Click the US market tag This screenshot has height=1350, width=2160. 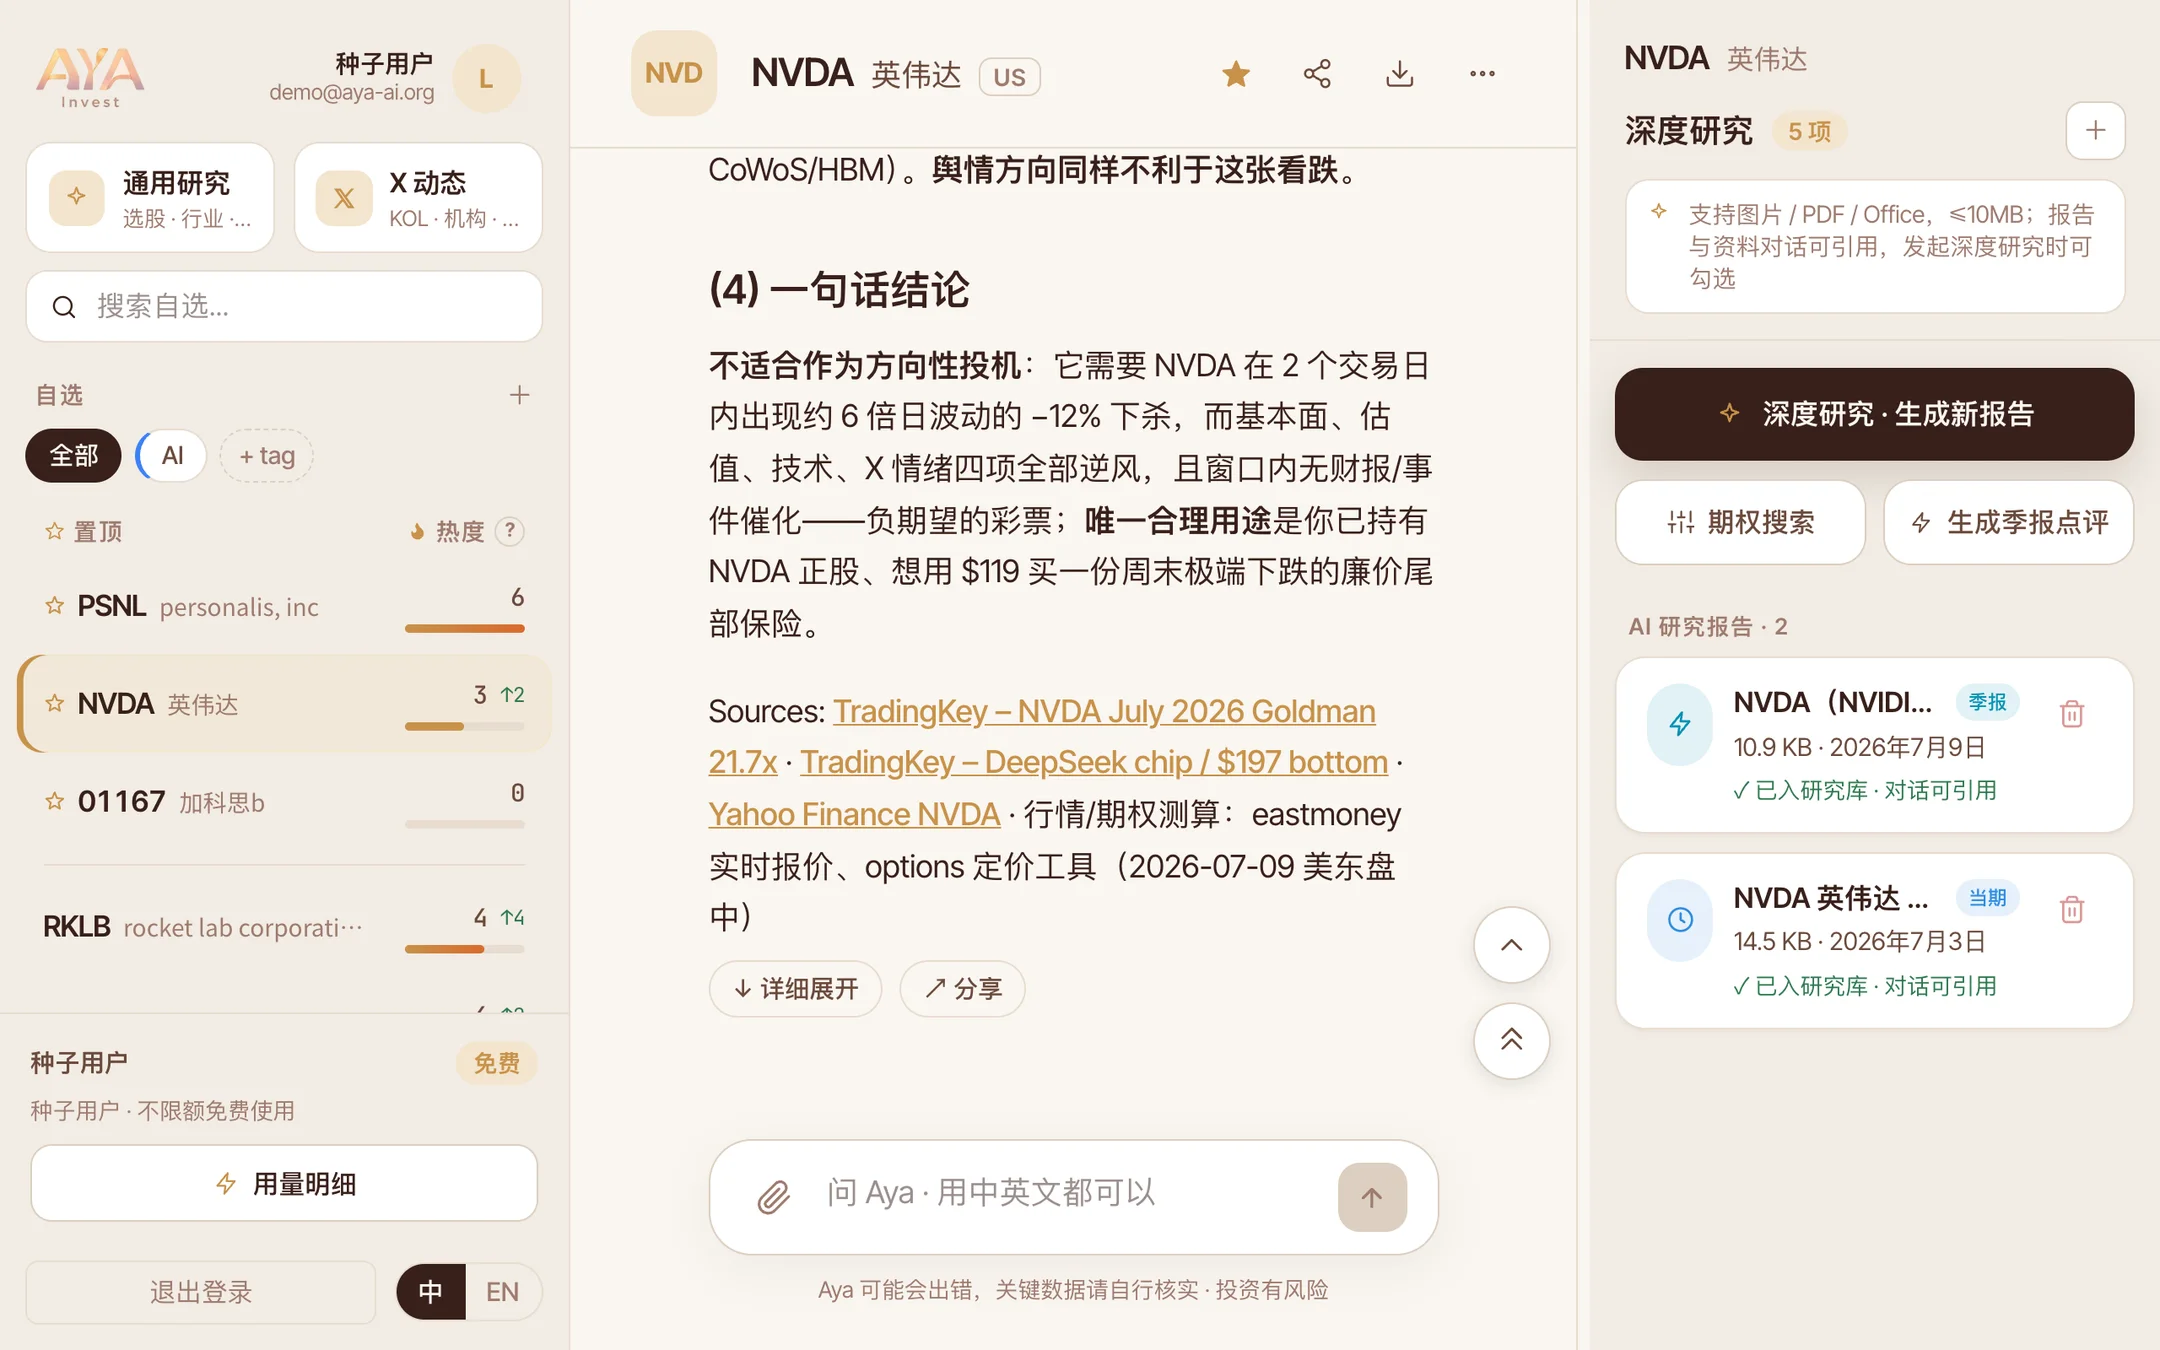[1009, 77]
